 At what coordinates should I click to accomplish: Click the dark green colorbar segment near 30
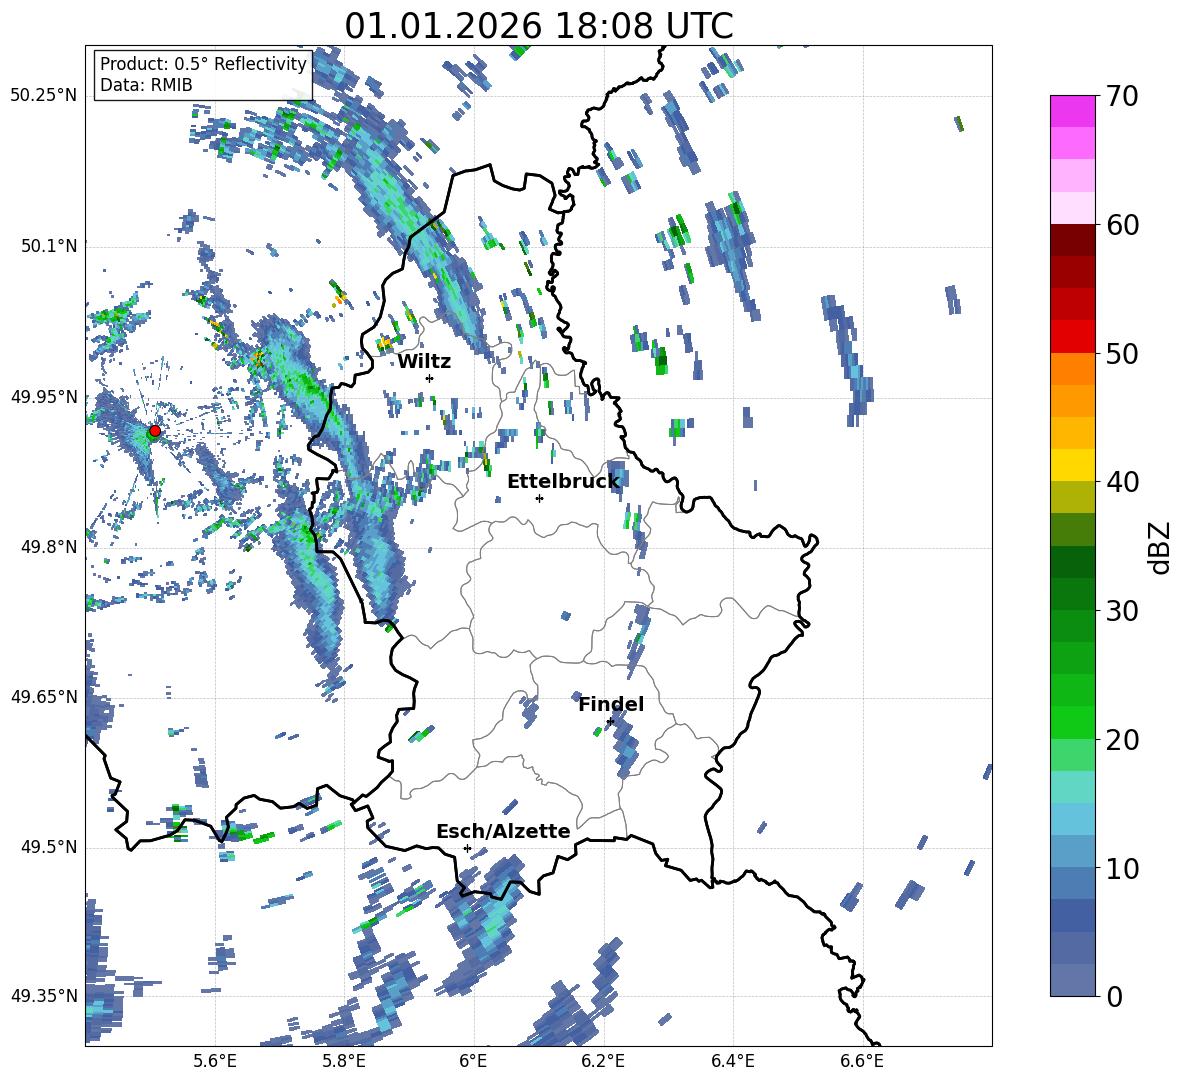pyautogui.click(x=1072, y=594)
